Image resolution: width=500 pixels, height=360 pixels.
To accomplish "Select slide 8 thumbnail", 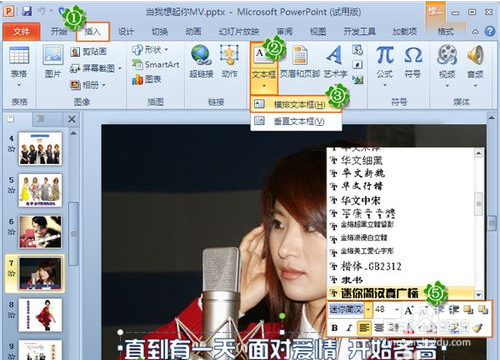I will click(40, 315).
